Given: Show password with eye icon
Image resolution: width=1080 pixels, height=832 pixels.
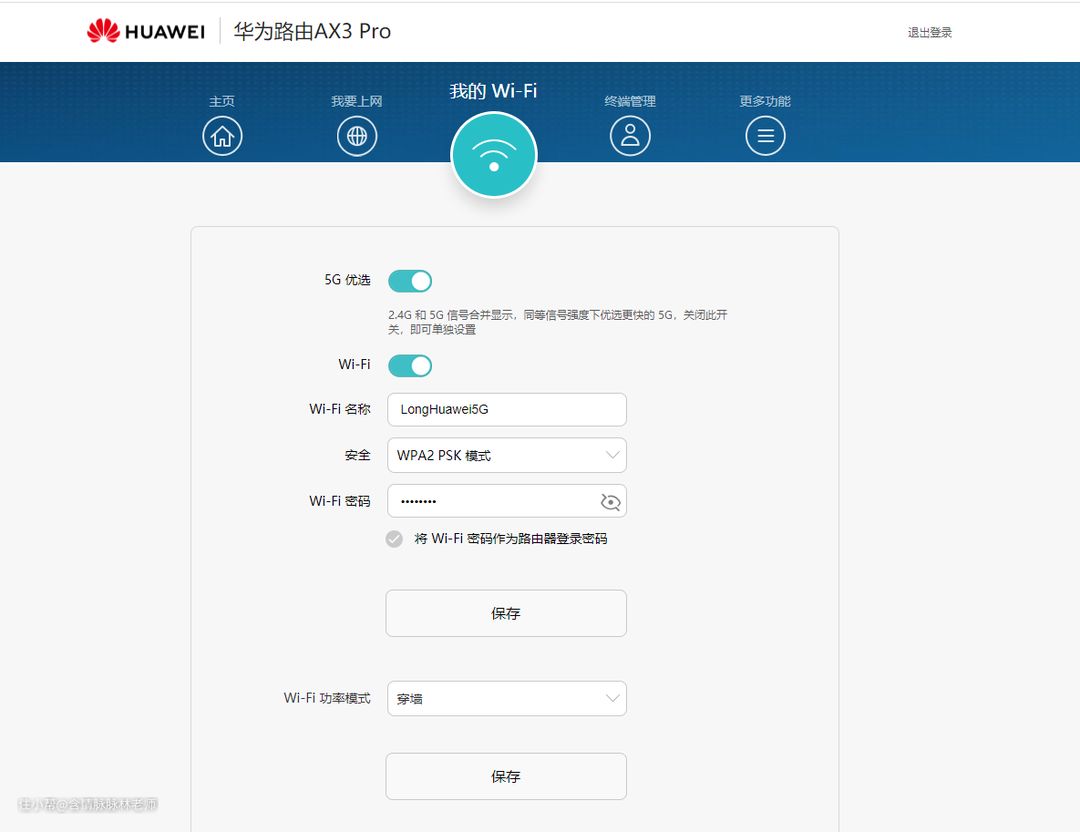Looking at the screenshot, I should (610, 502).
